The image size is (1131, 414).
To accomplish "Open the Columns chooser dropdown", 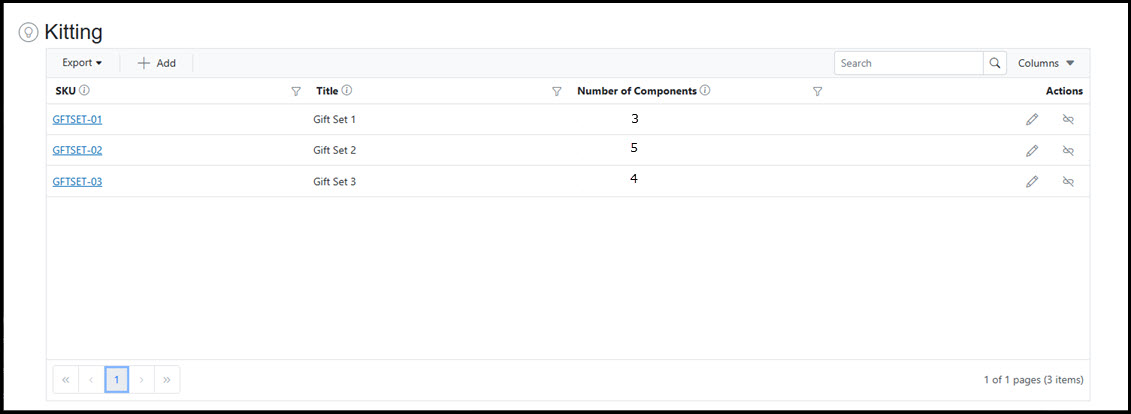I will 1046,63.
